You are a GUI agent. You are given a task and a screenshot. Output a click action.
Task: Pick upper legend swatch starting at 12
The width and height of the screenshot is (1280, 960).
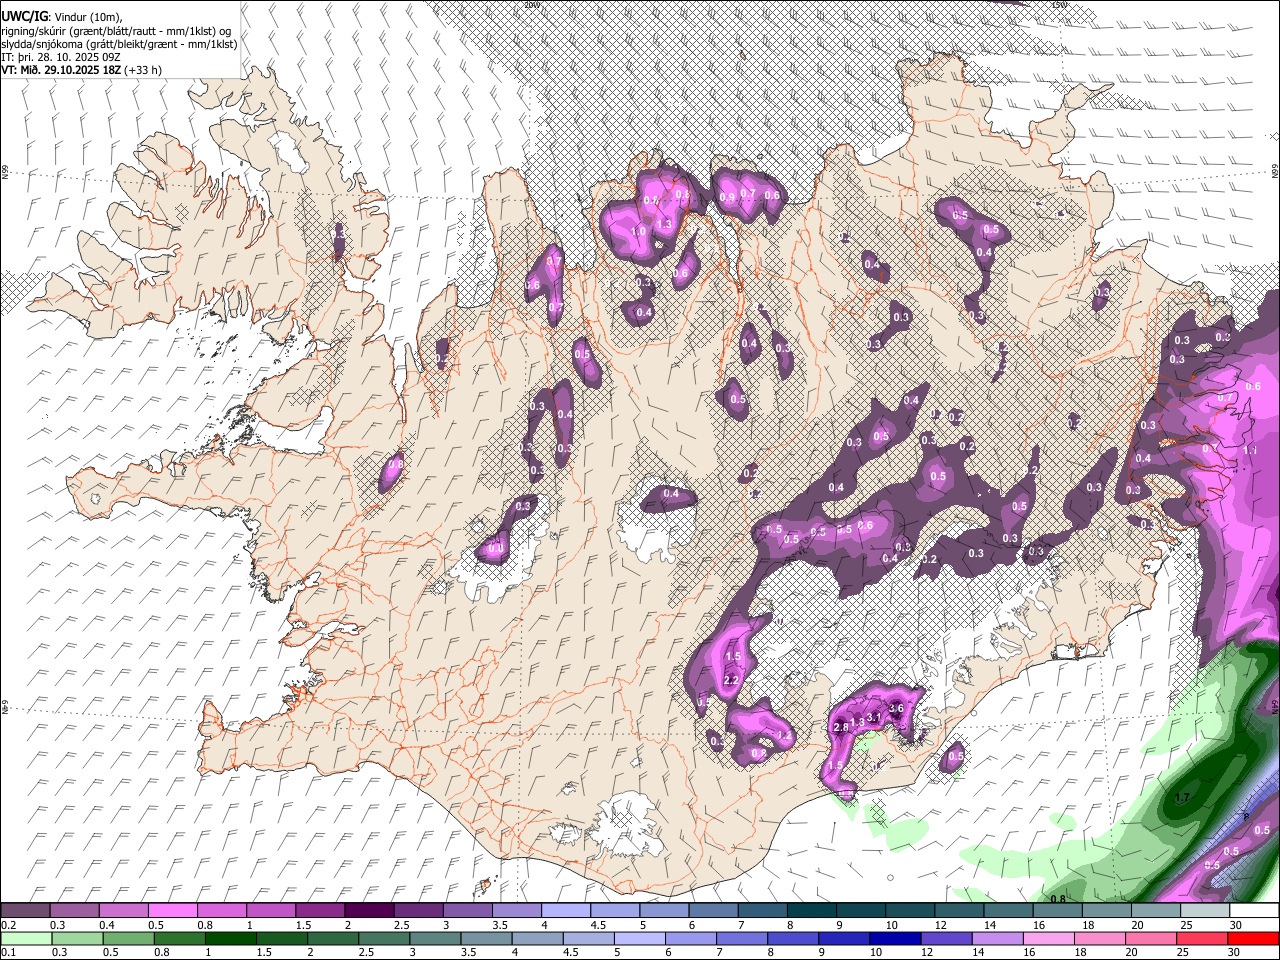point(957,910)
